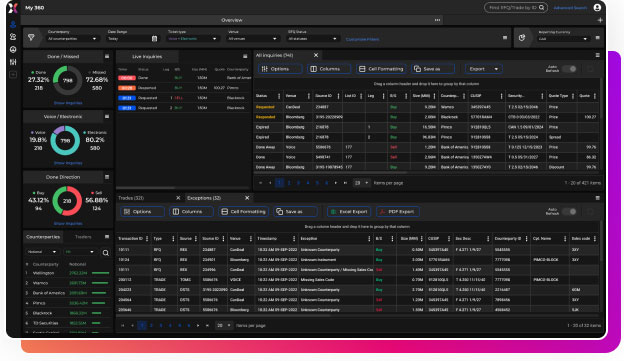
Task: Click the Done / Missed donut chart
Action: 68,80
